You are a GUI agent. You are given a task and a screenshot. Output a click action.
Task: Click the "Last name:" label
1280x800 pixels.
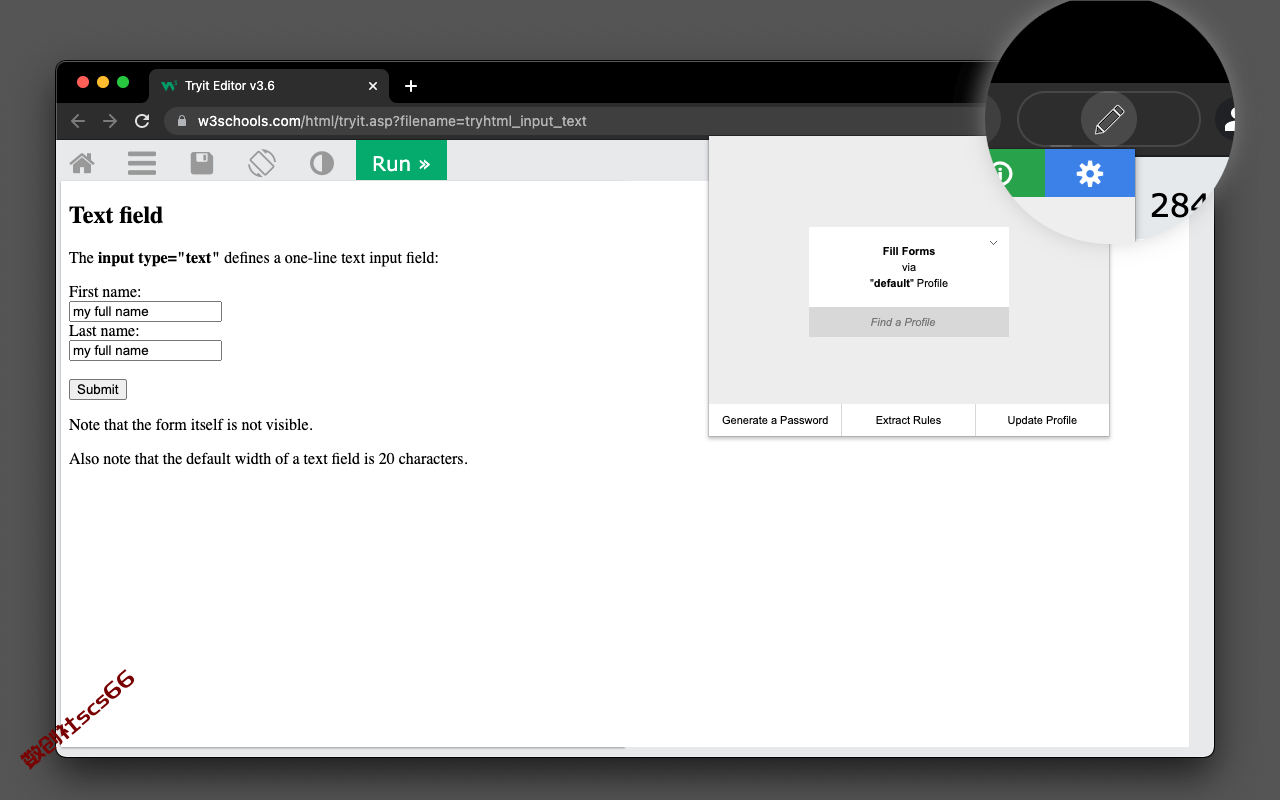(x=104, y=331)
